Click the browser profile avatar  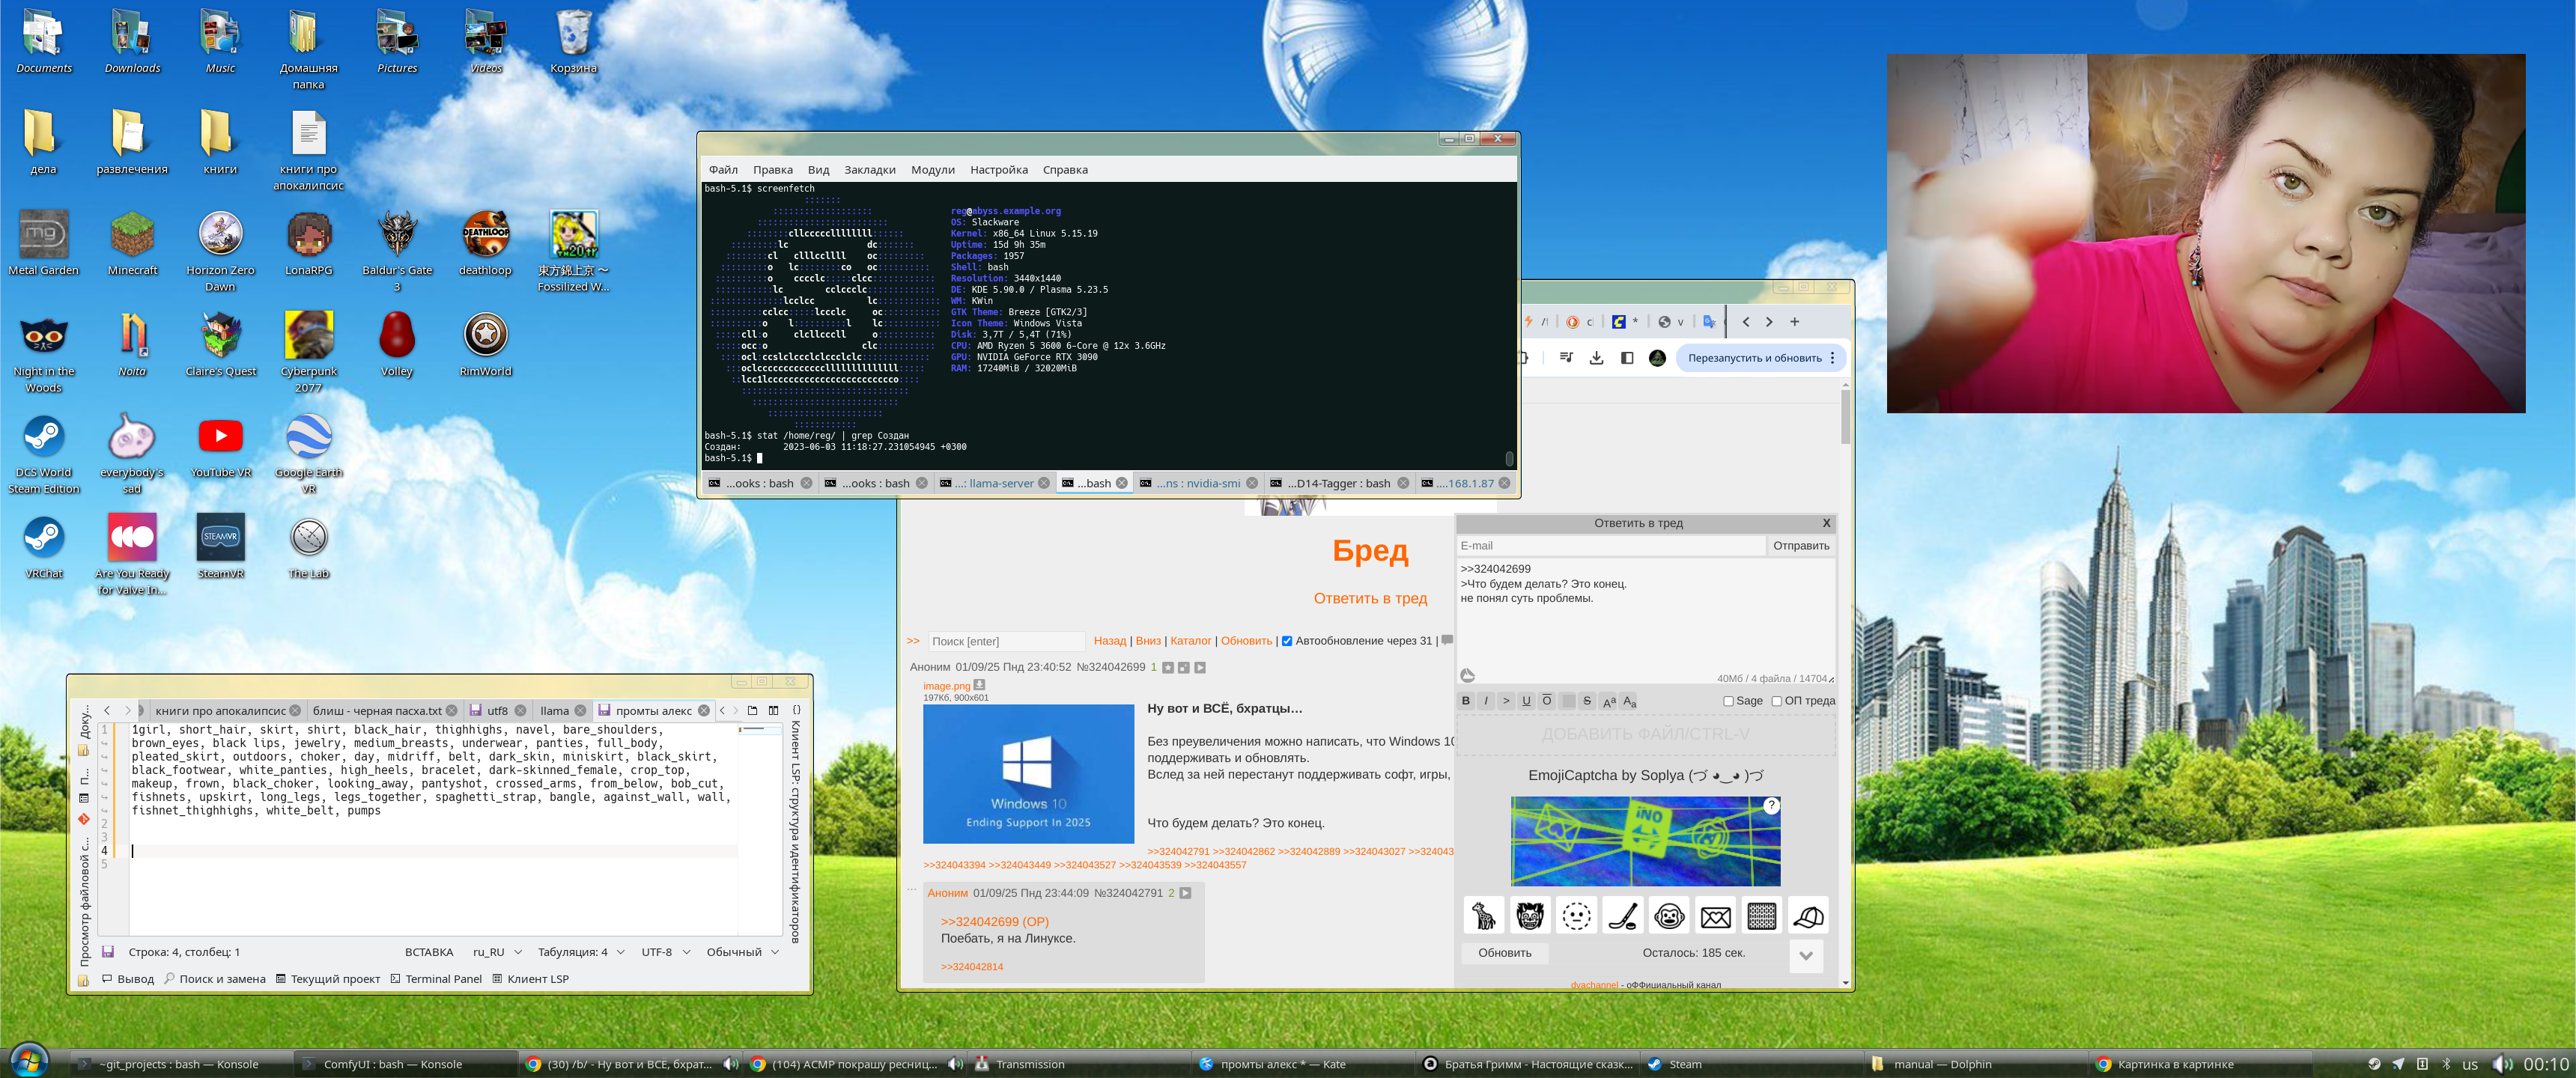(x=1657, y=358)
